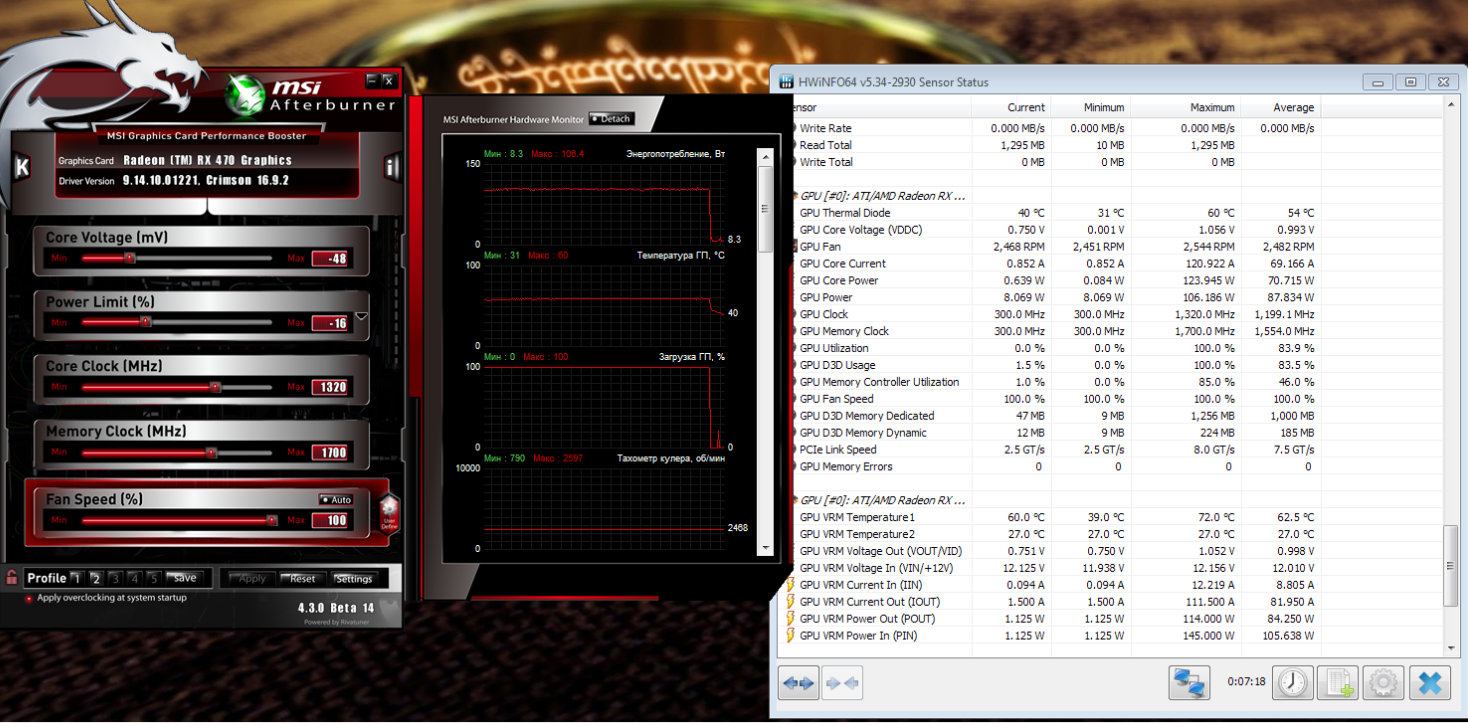Viewport: 1468px width, 727px height.
Task: Click lightning icon beside GPU VRM Current Out
Action: [790, 602]
